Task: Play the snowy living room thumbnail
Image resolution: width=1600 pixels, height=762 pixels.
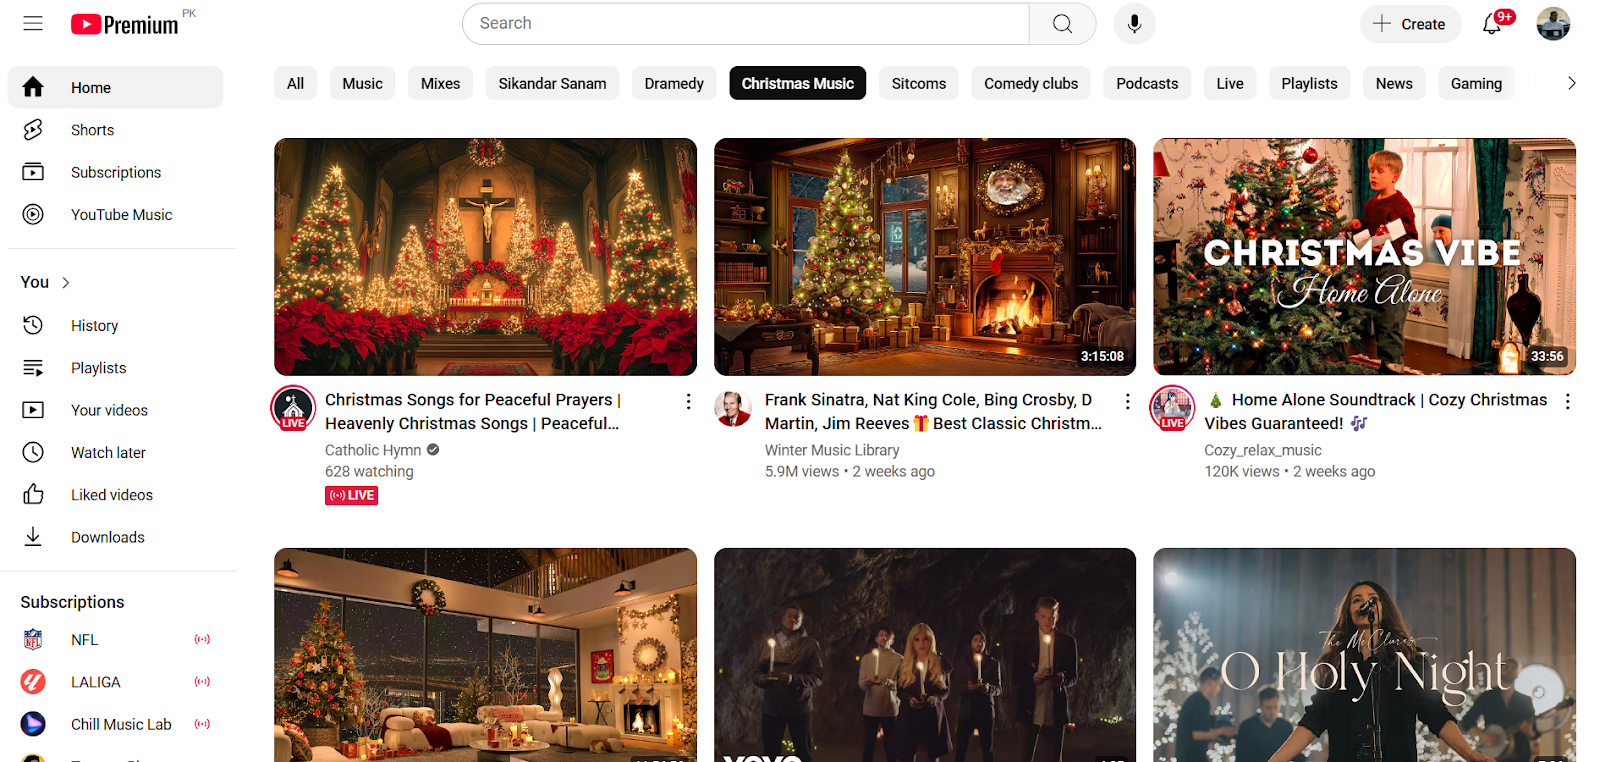Action: click(485, 655)
